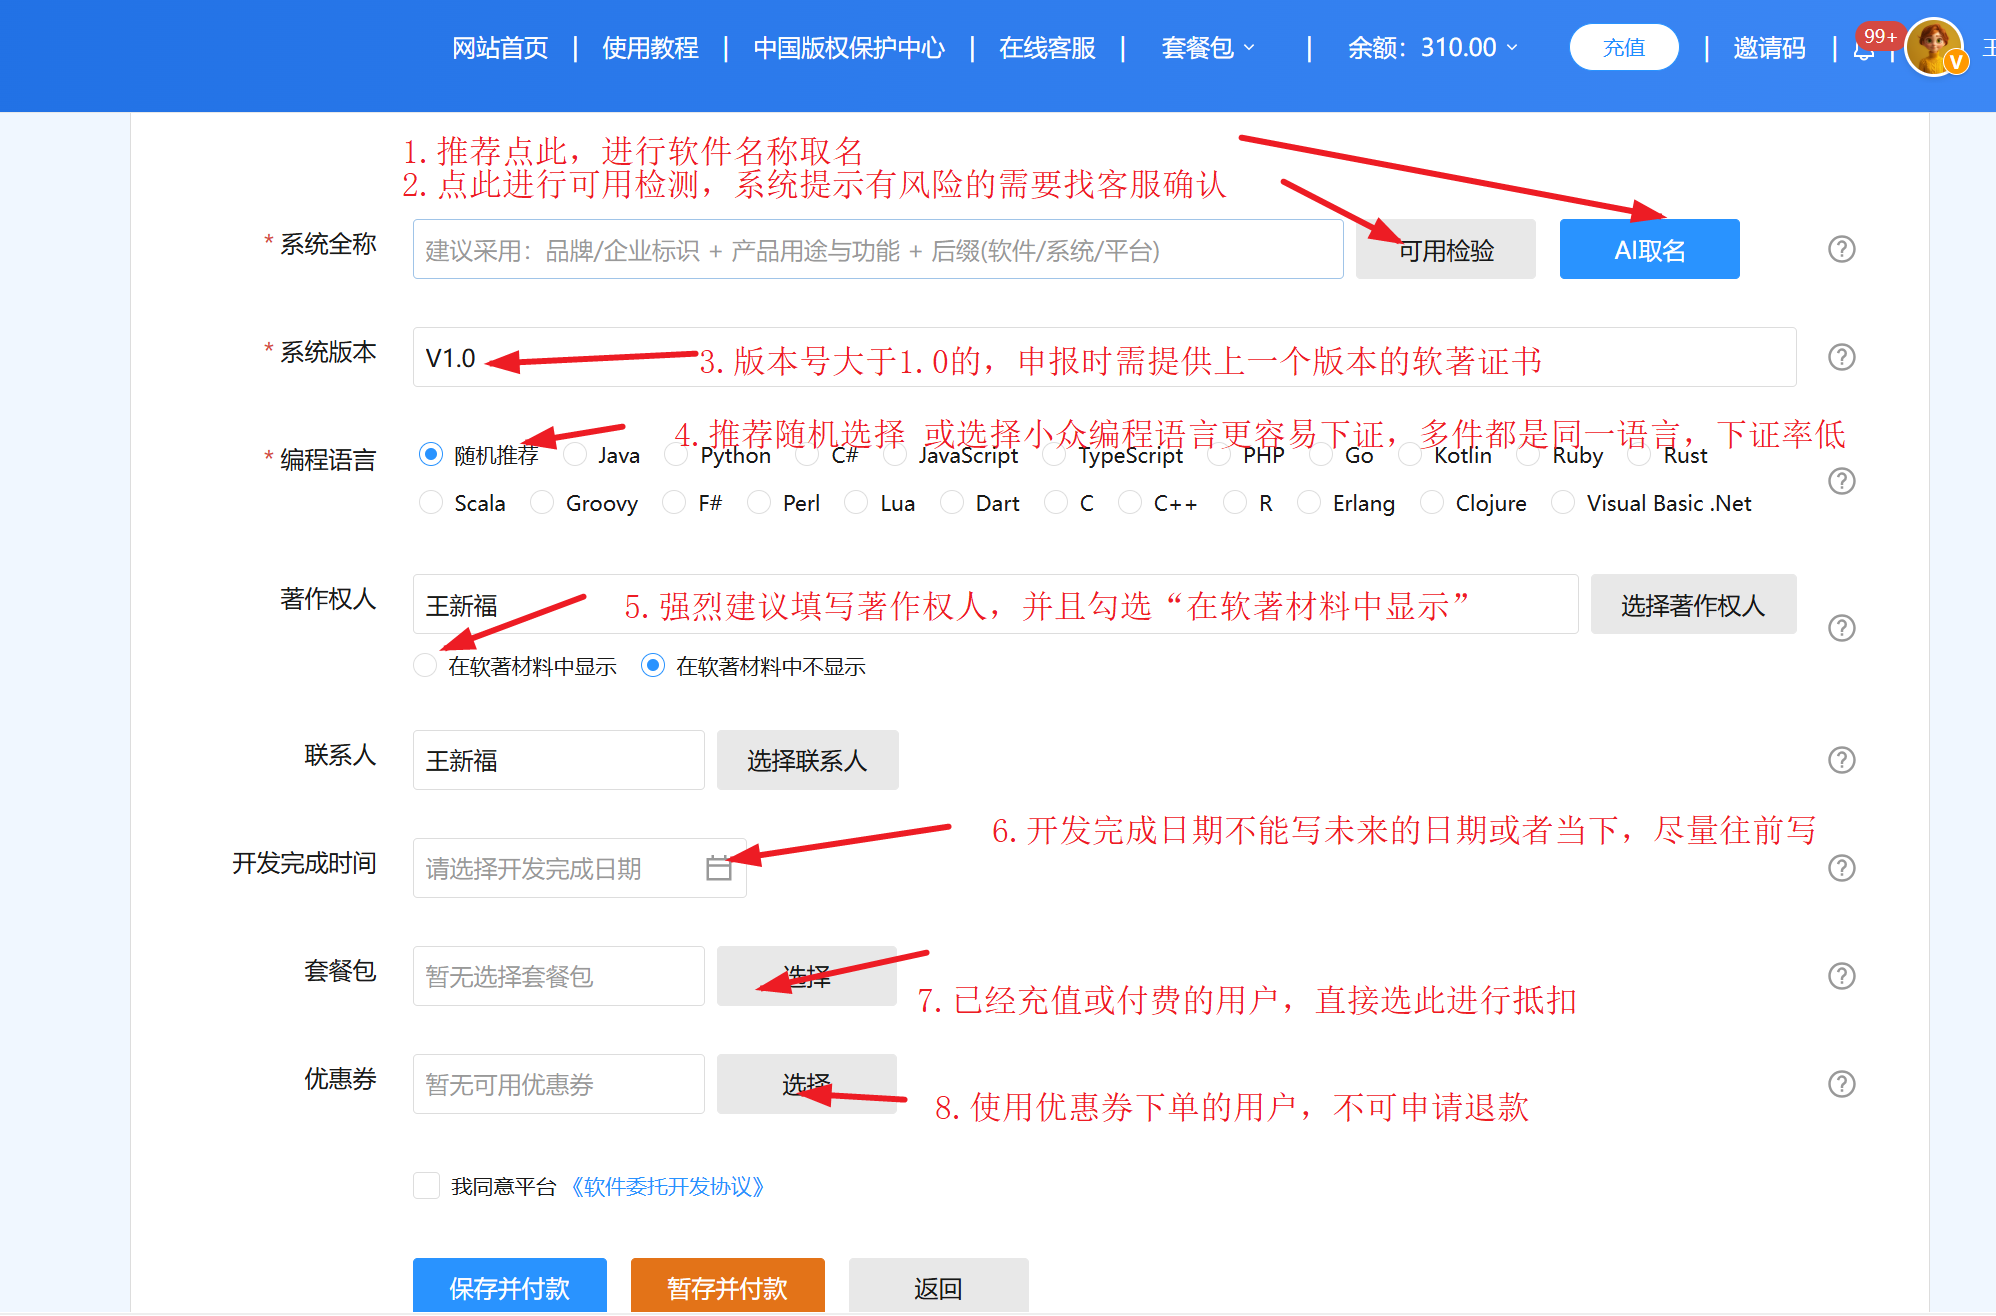Click help icon beside 编程语言 options
Viewport: 1996px width, 1316px height.
1841,481
